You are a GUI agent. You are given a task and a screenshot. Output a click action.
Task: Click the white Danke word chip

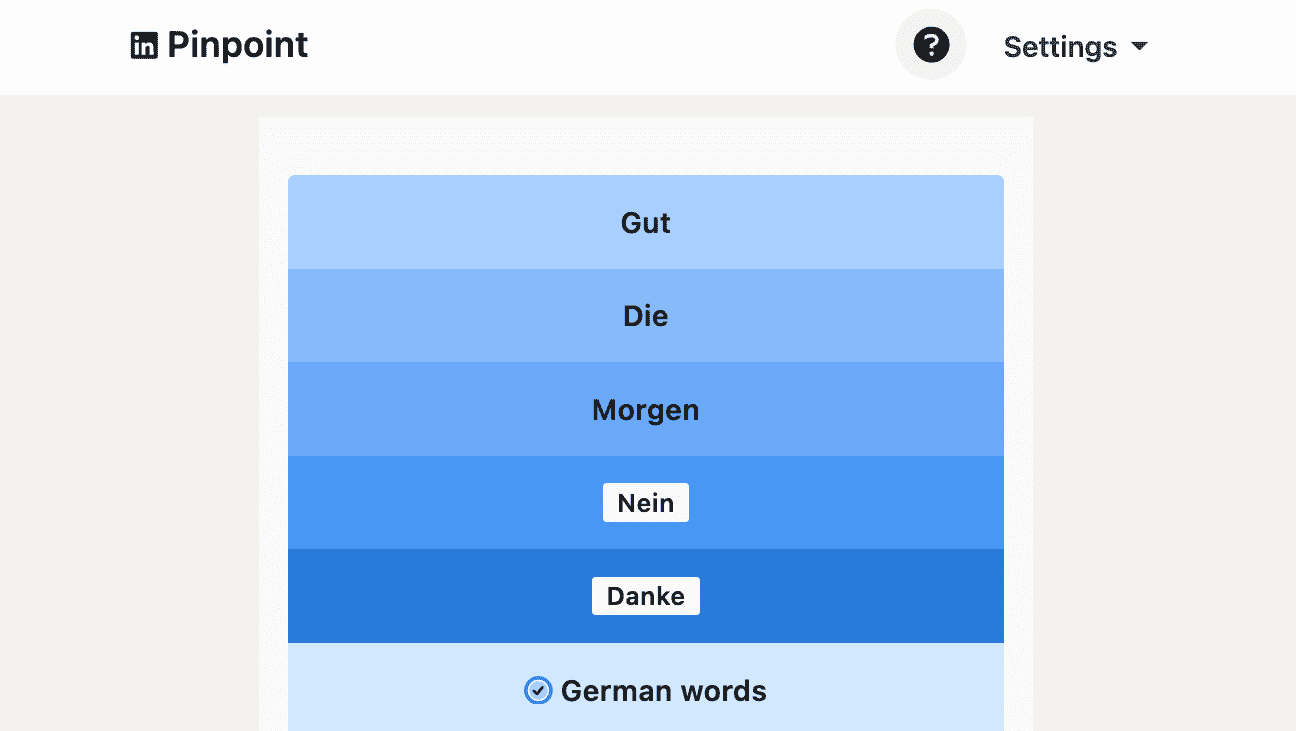(x=646, y=596)
